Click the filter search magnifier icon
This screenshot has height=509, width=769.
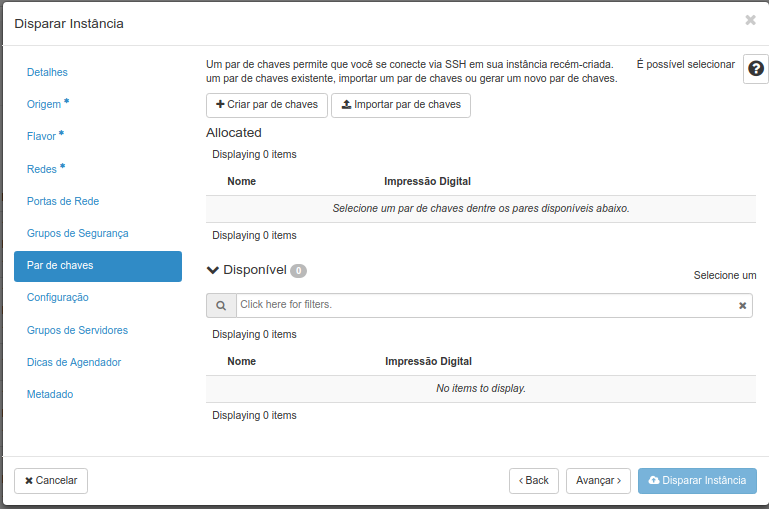221,305
